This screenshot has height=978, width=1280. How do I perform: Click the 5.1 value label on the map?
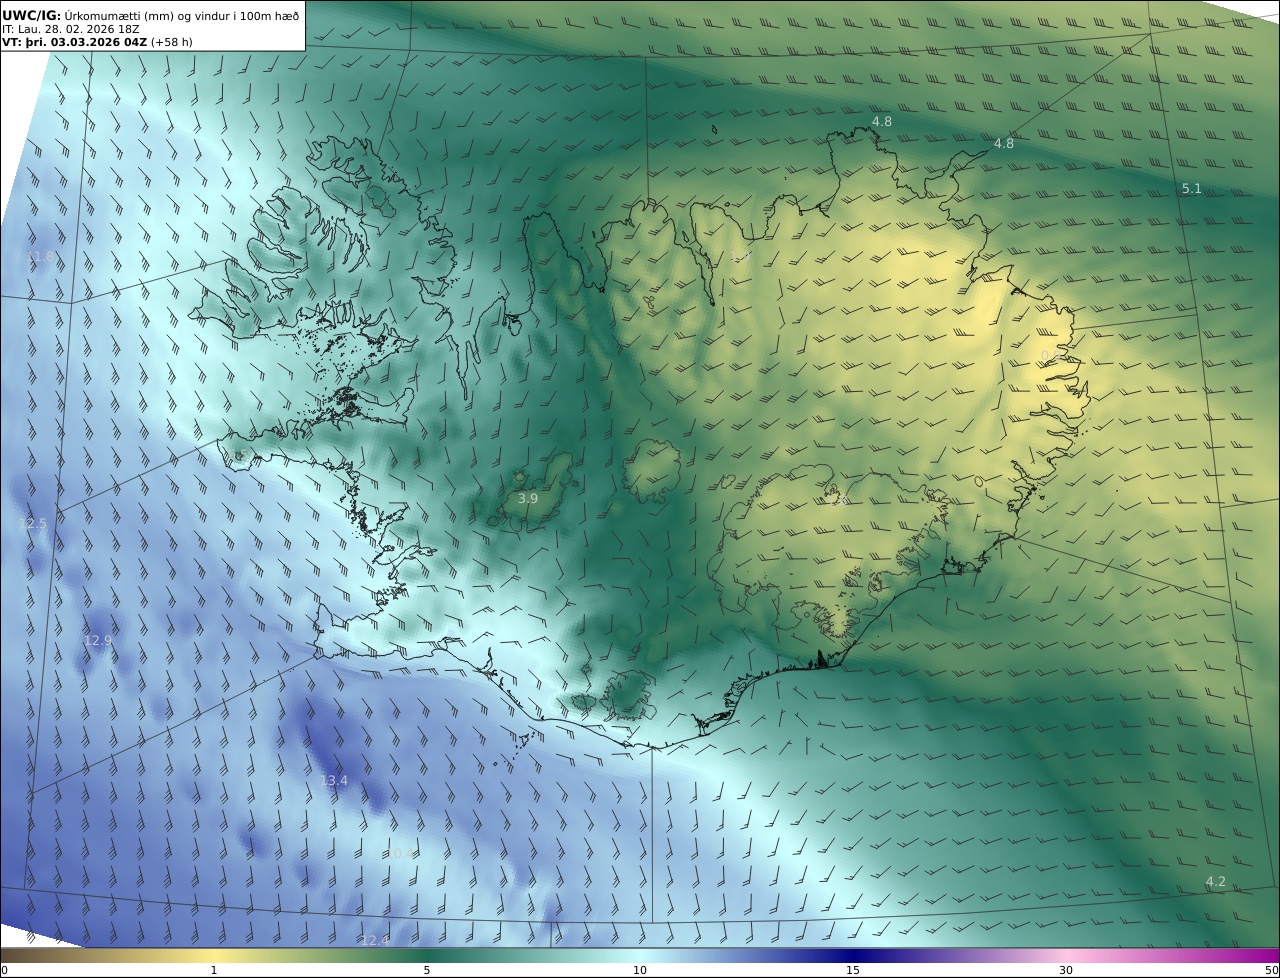[x=1192, y=188]
